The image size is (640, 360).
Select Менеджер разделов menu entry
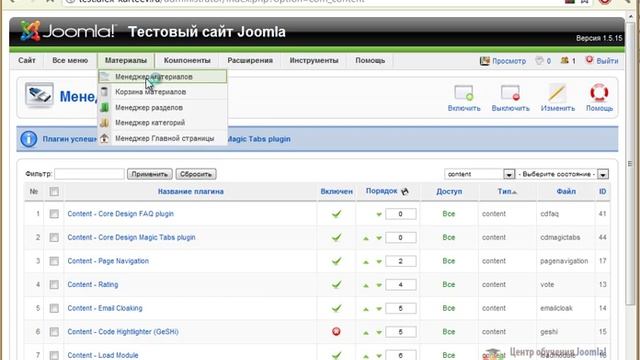pyautogui.click(x=162, y=108)
